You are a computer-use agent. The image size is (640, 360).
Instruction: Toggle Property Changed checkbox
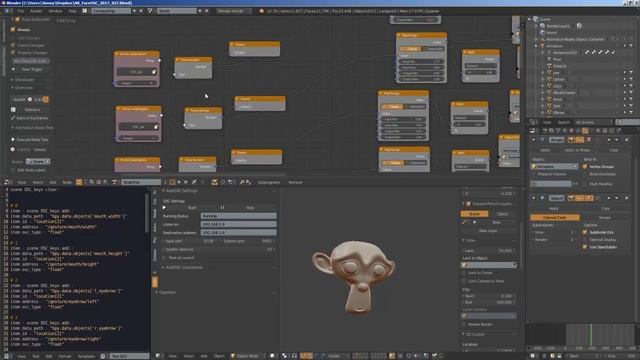(13, 53)
